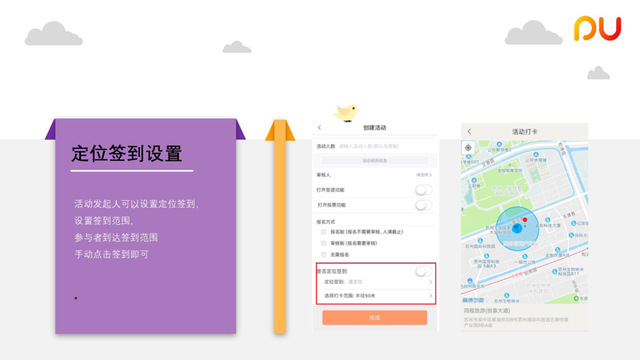Open the 审核人 selector chevron
The image size is (640, 360).
click(430, 175)
